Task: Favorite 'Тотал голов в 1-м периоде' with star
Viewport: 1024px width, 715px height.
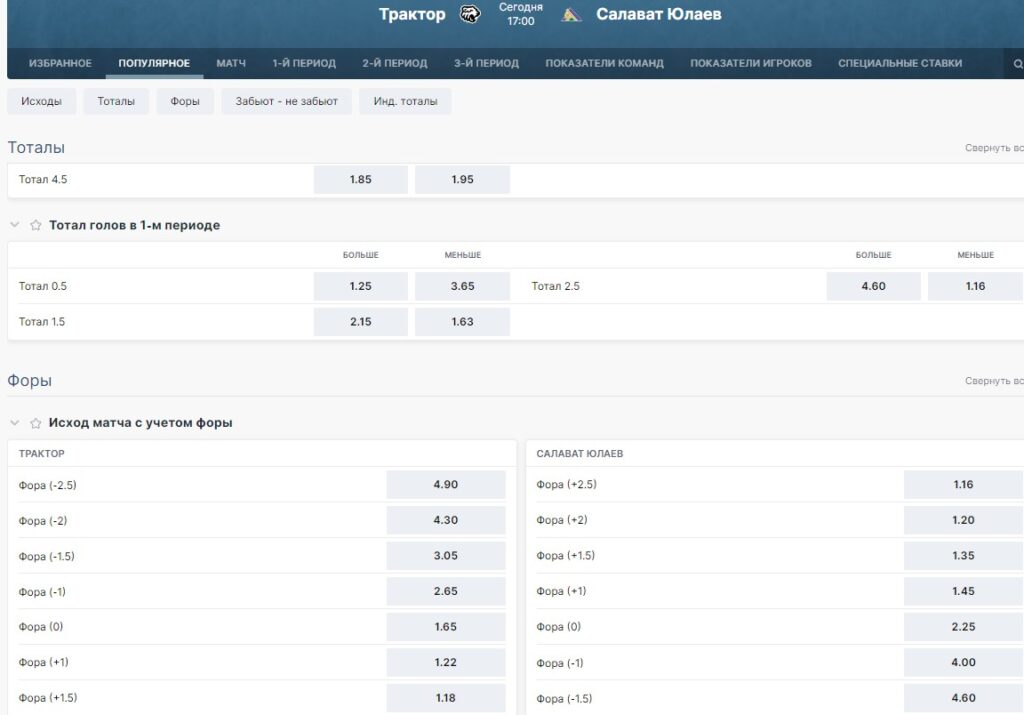Action: point(36,225)
